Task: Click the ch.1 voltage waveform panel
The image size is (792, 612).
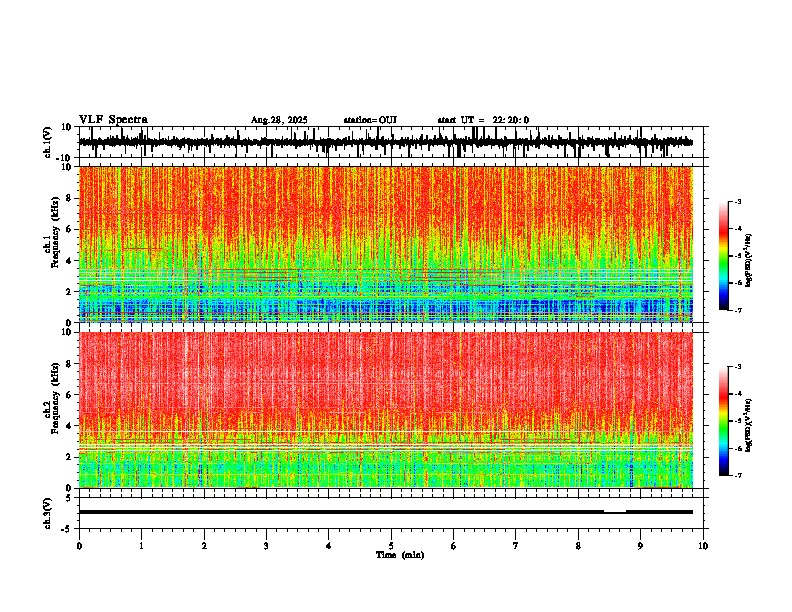Action: pyautogui.click(x=391, y=142)
